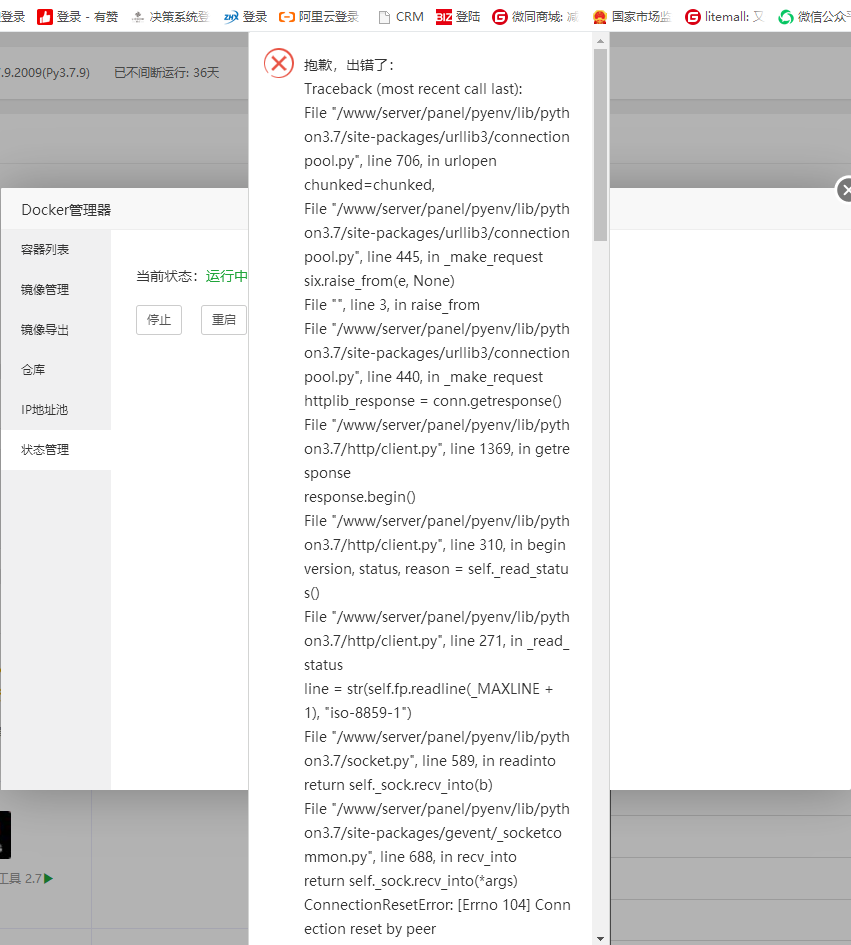Click the 微同商城 red G icon
This screenshot has height=945, width=851.
[500, 17]
